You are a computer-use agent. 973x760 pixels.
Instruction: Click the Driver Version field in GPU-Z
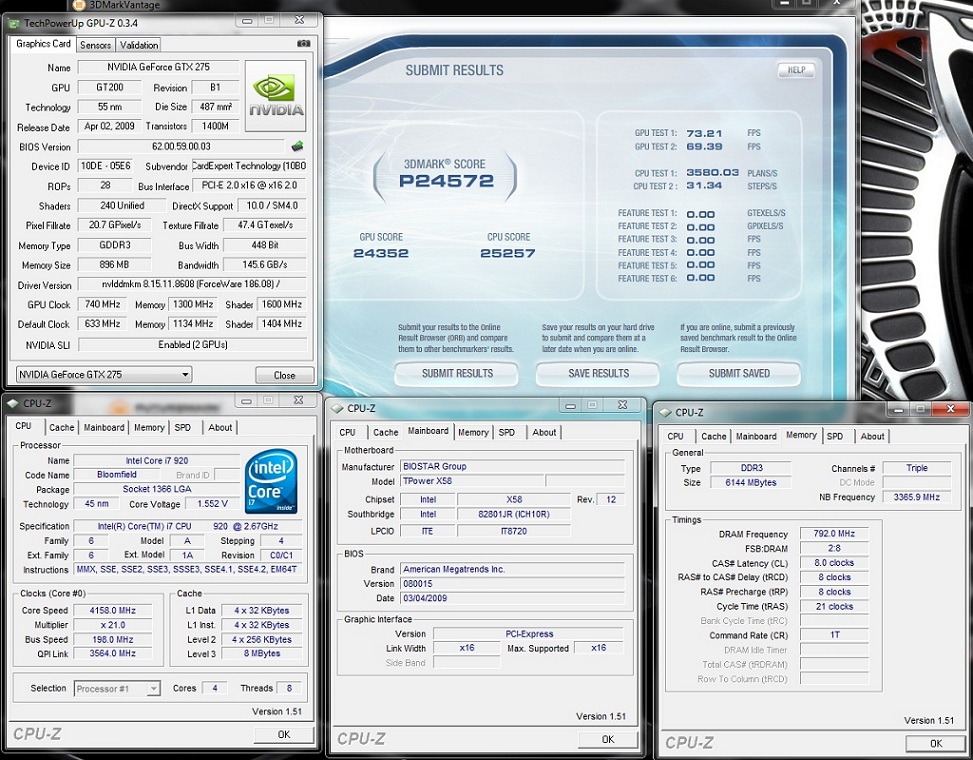(192, 285)
